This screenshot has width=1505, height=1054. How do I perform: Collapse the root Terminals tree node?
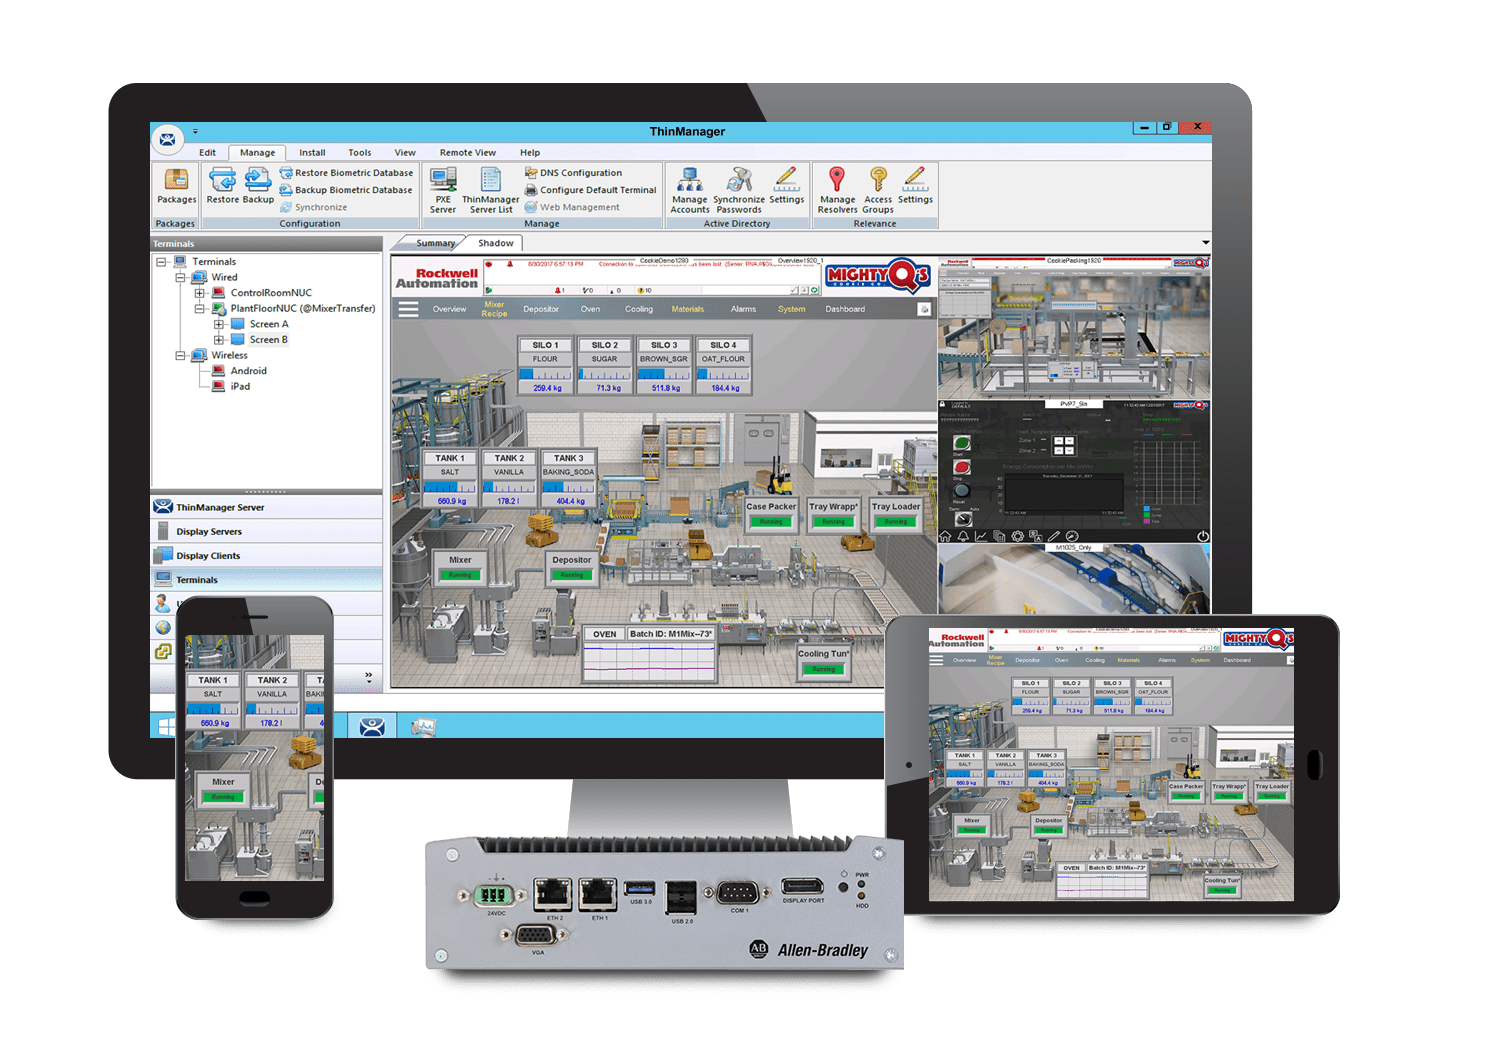pyautogui.click(x=161, y=262)
